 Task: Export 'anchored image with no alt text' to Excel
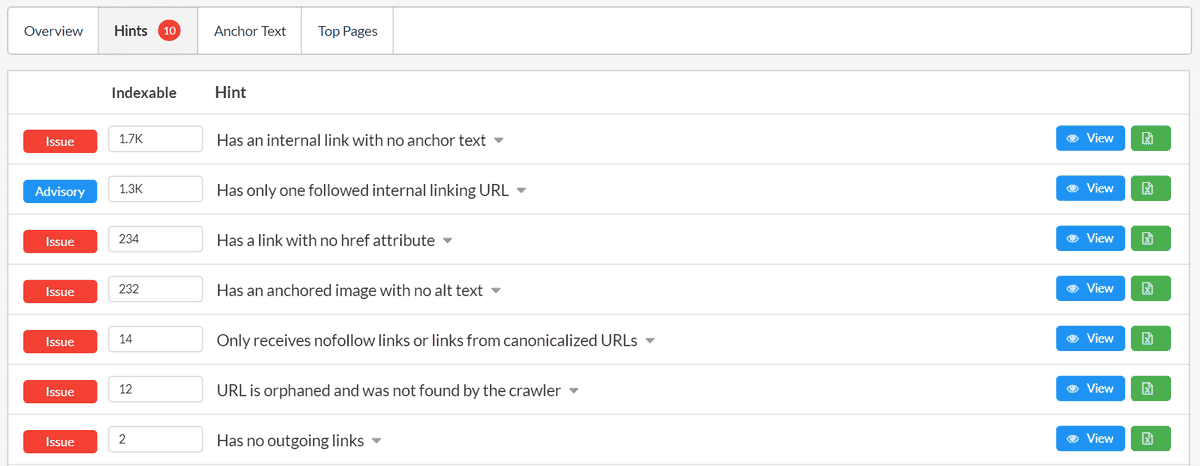(x=1150, y=289)
